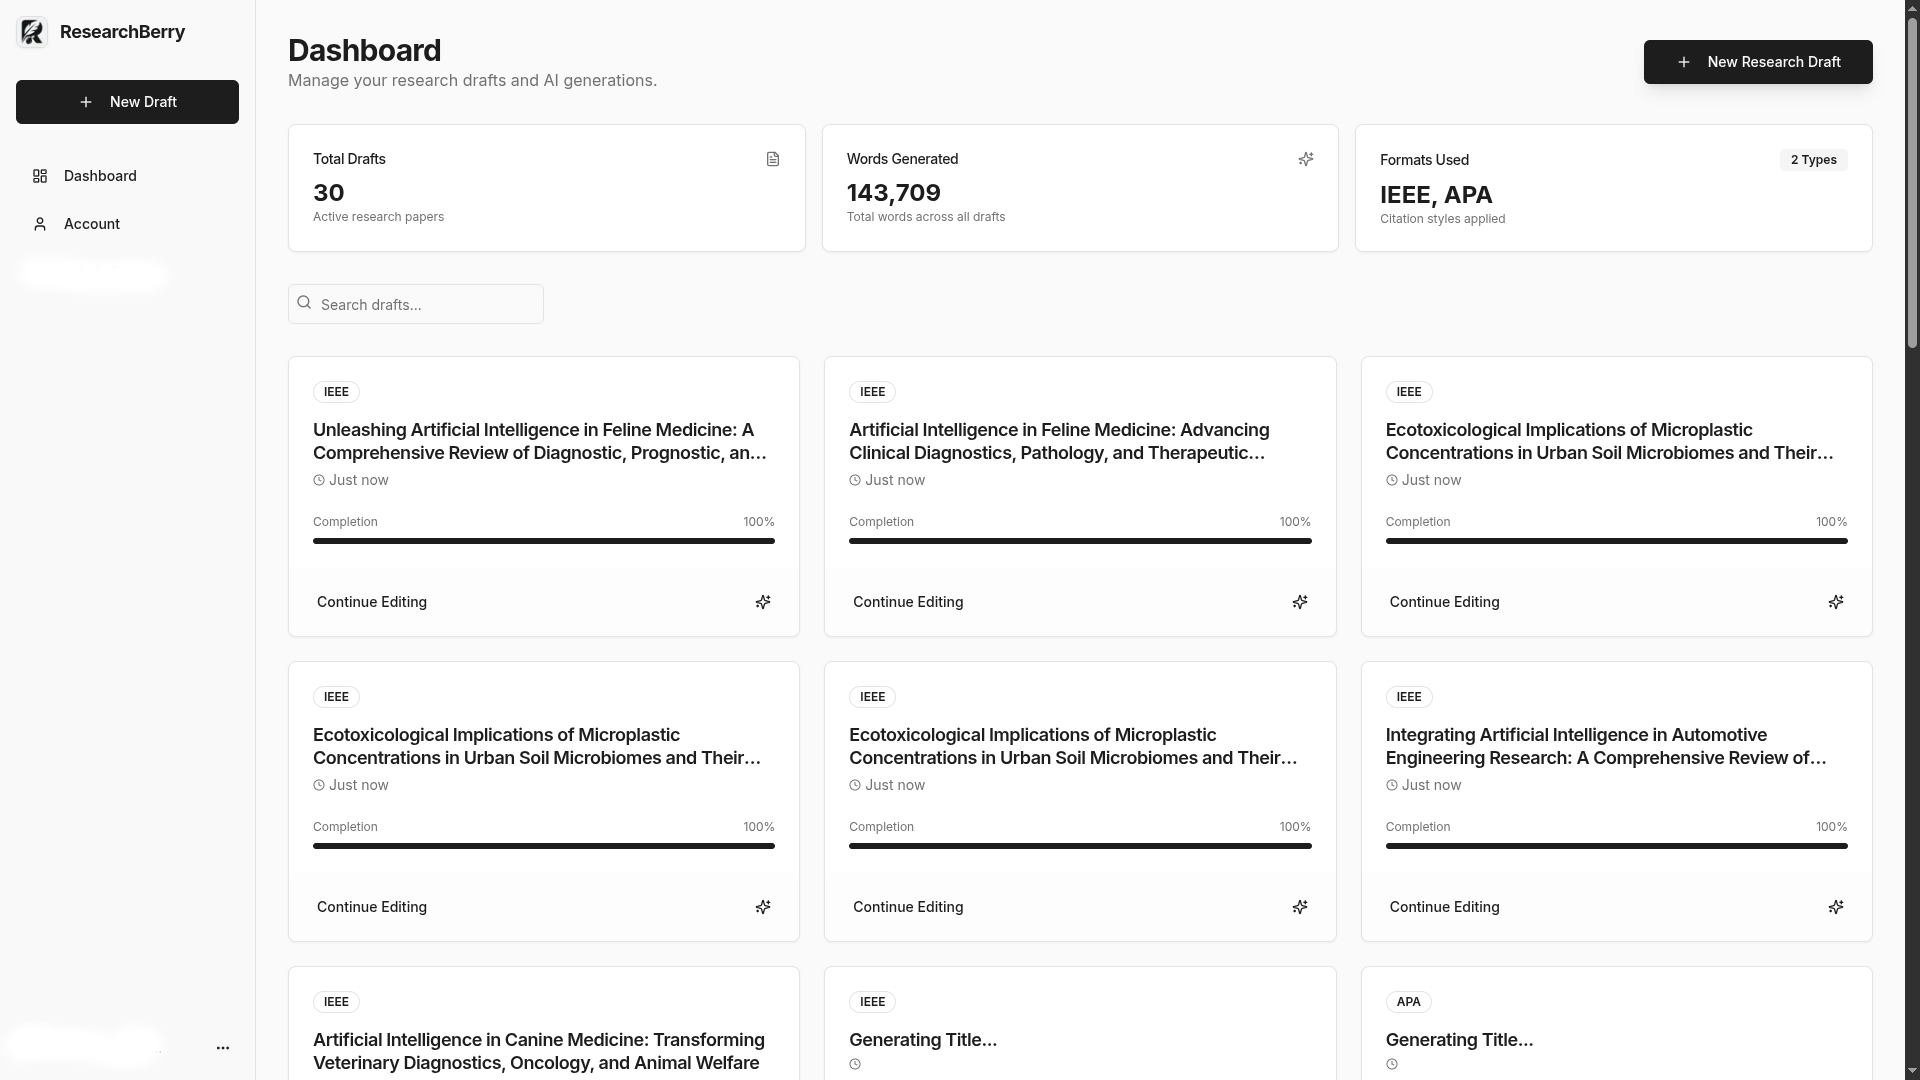
Task: Click the 2 Types badge
Action: [1813, 160]
